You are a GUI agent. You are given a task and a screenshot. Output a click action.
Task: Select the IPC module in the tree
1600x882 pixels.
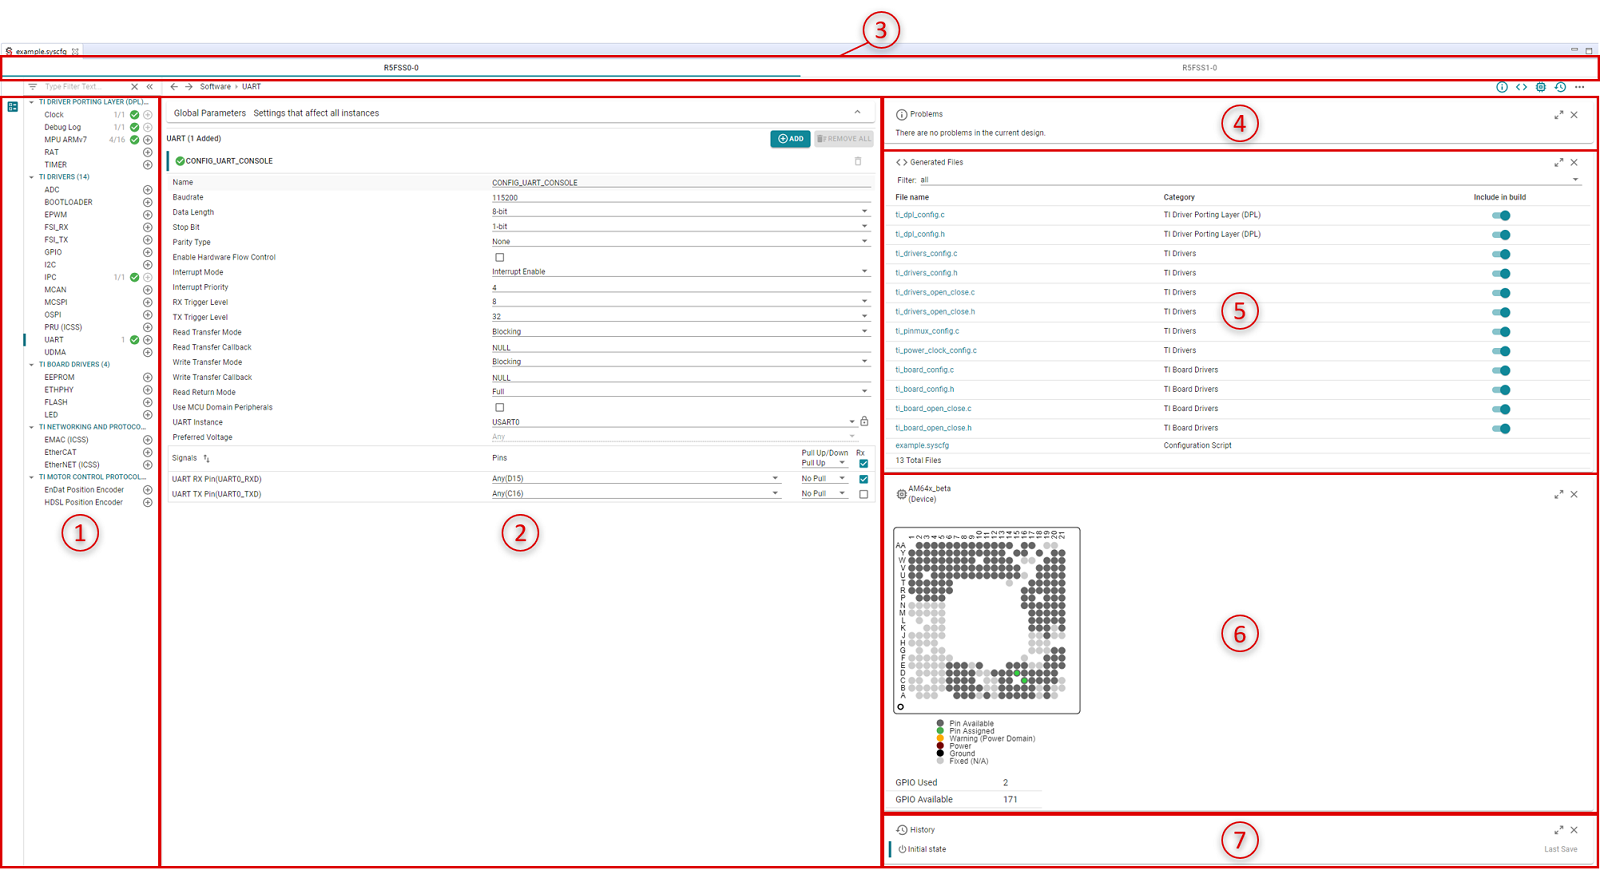tap(50, 278)
